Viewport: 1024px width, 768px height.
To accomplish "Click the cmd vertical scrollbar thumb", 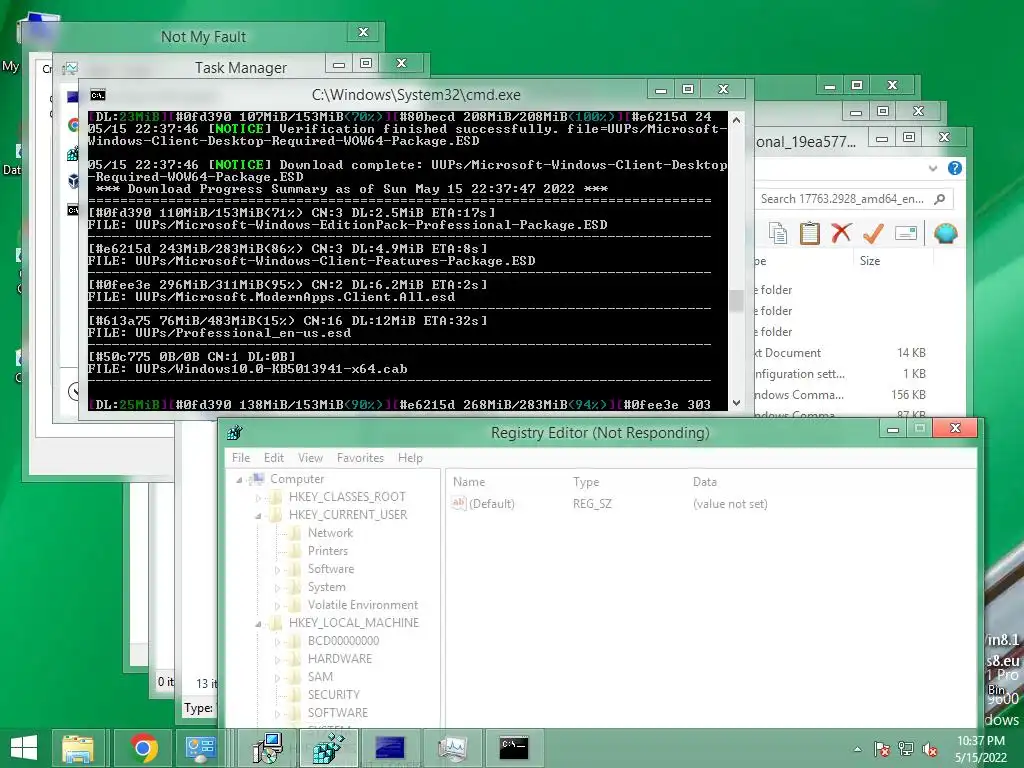I will click(736, 300).
